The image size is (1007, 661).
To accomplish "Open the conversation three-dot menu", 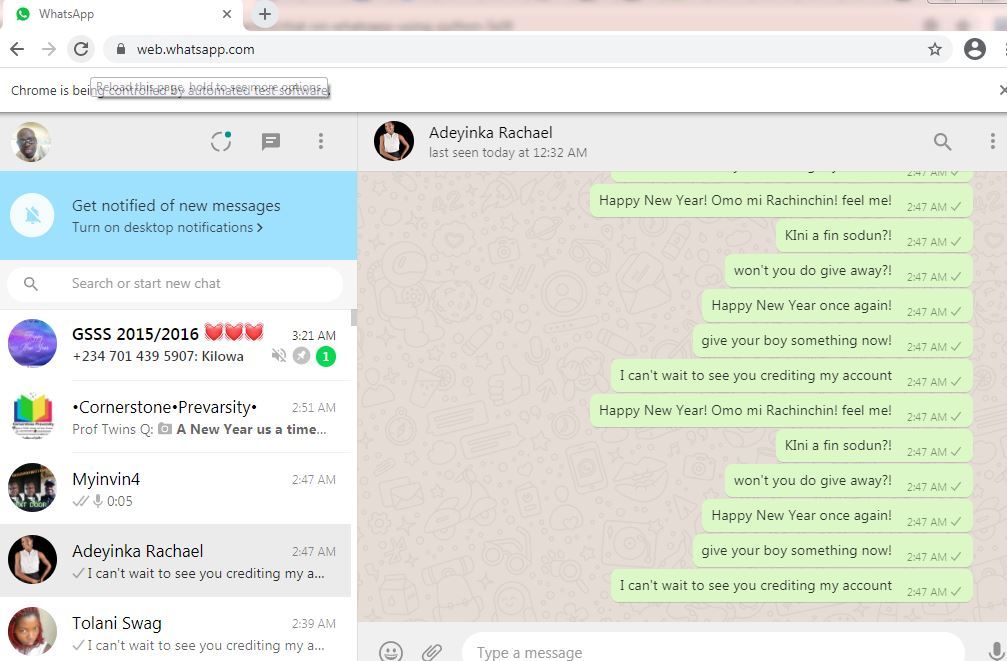I will click(x=992, y=141).
